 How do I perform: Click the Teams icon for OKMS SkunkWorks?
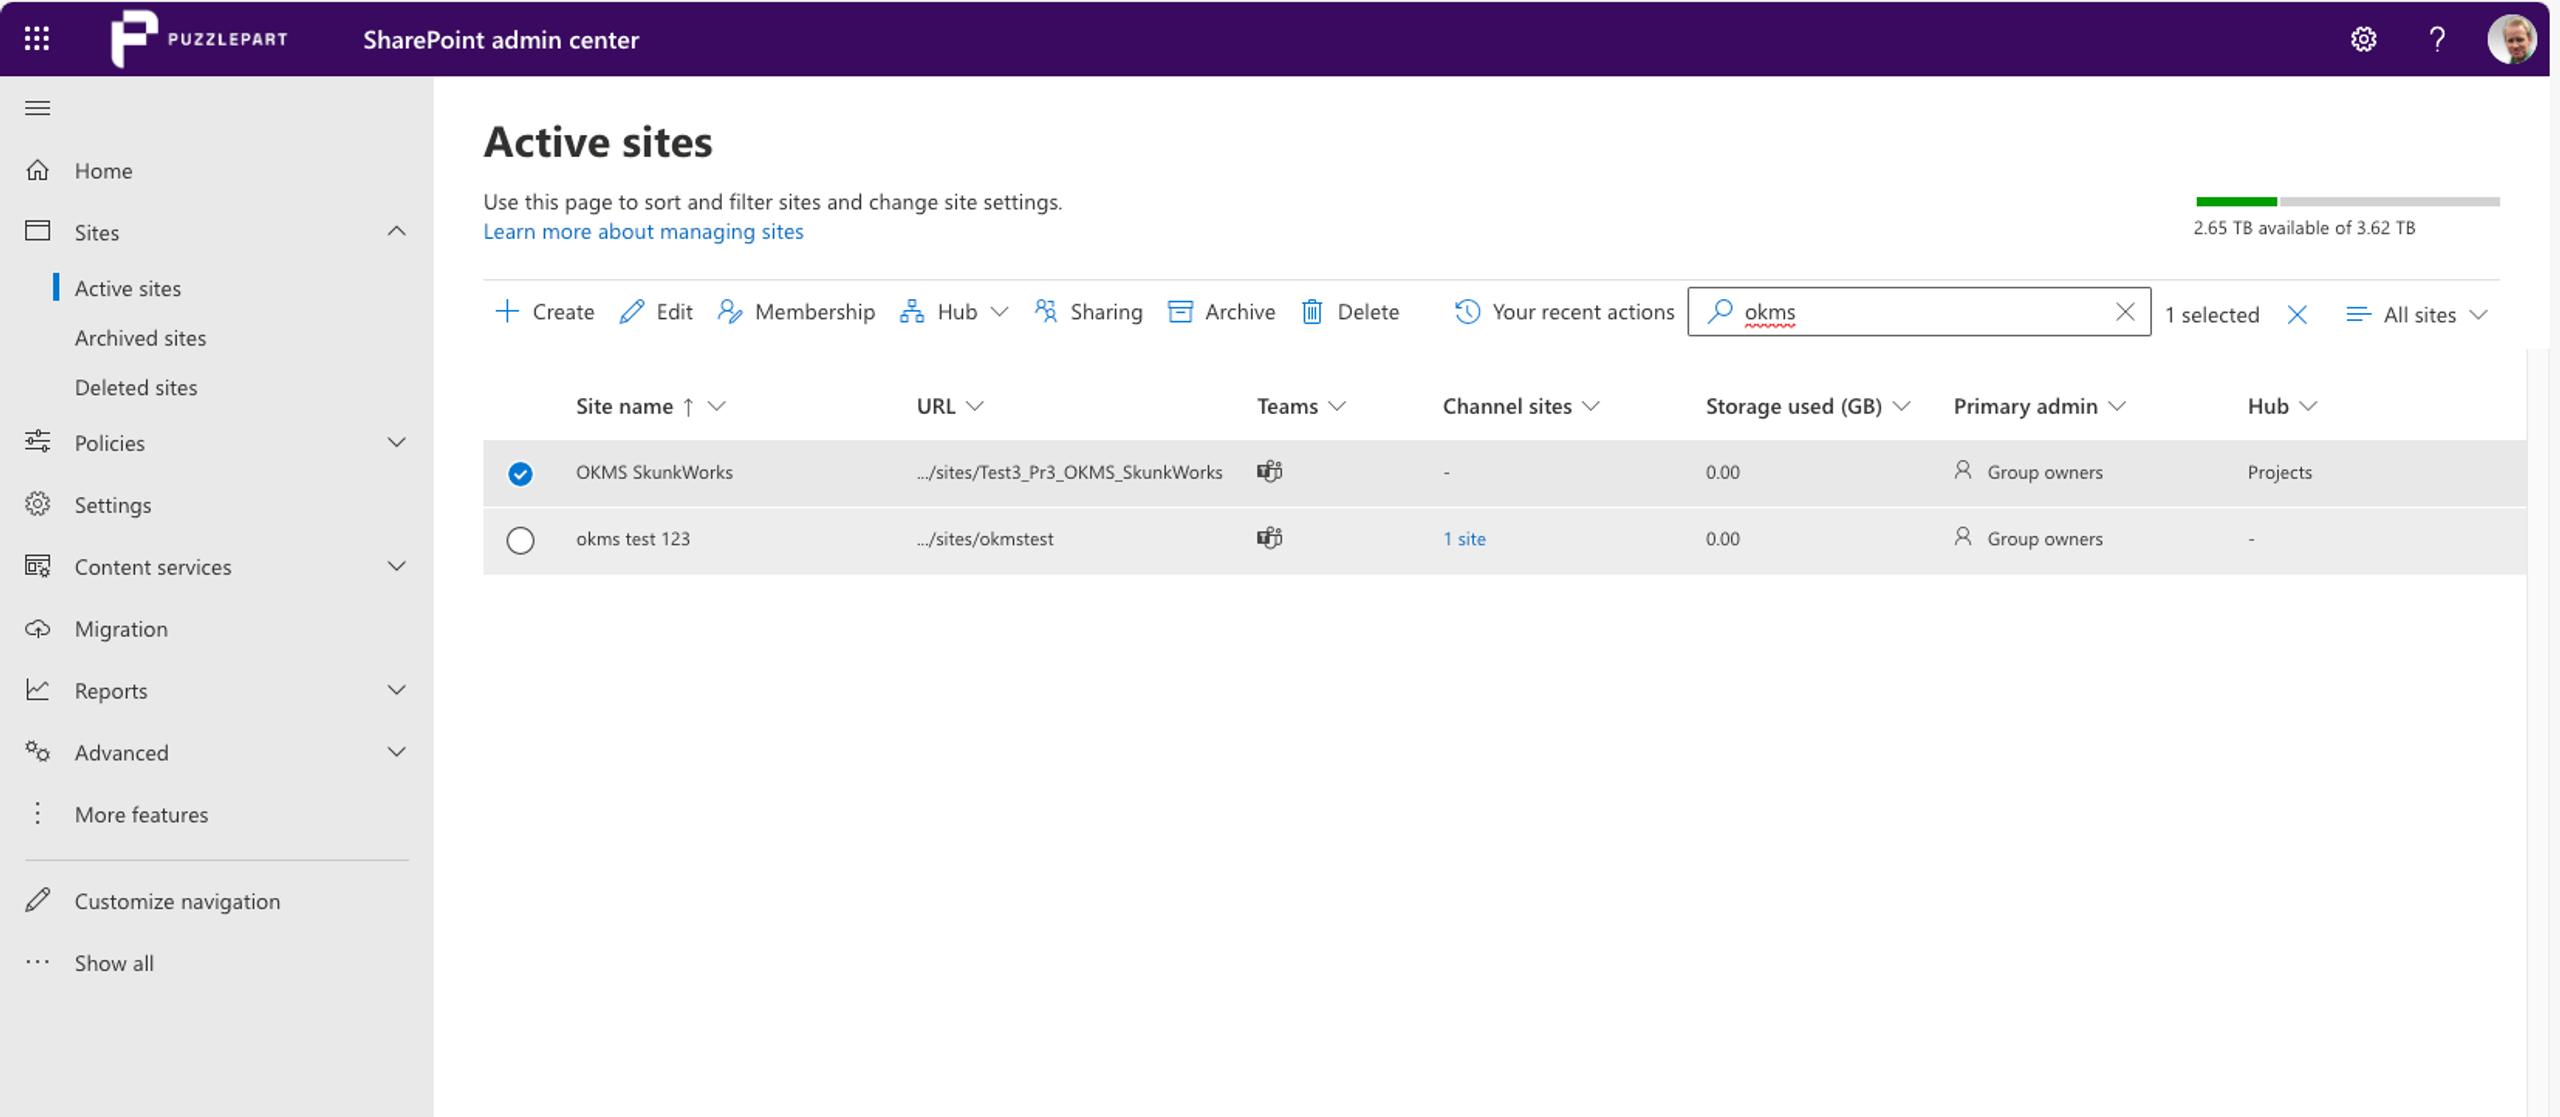tap(1269, 471)
